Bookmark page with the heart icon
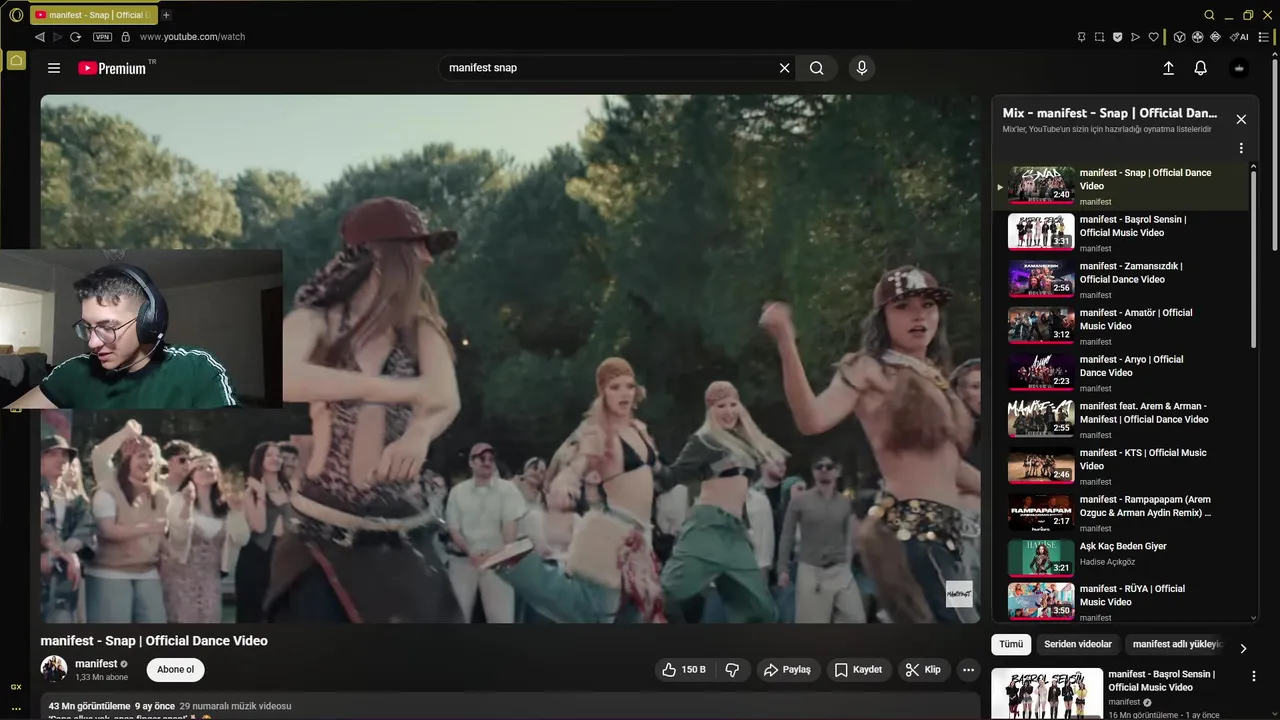 click(x=1153, y=37)
